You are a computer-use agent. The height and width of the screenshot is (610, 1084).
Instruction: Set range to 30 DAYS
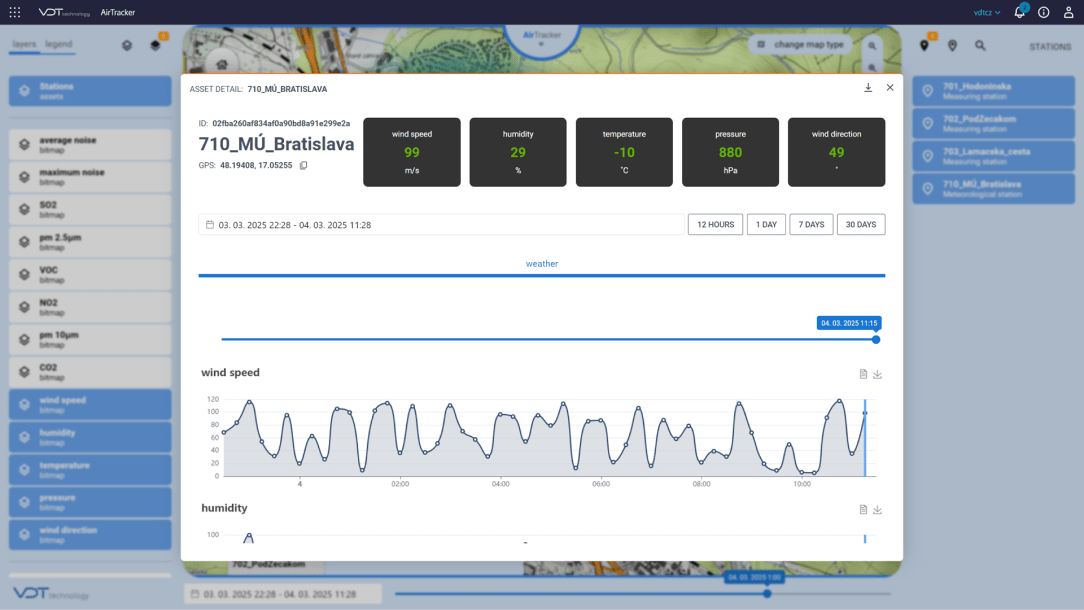coord(861,225)
